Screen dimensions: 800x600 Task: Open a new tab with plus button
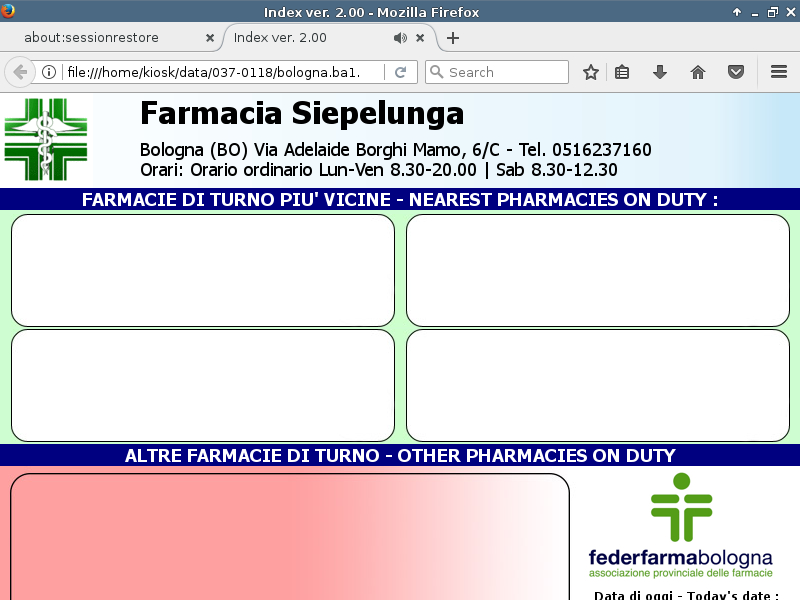point(453,38)
